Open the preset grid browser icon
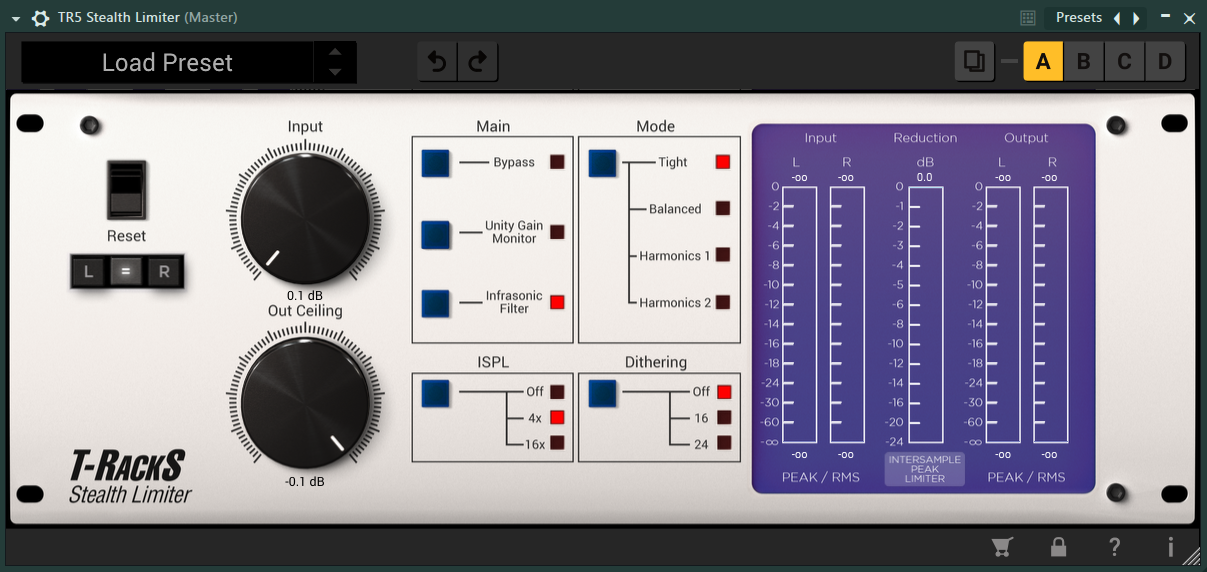1207x572 pixels. pos(1028,18)
